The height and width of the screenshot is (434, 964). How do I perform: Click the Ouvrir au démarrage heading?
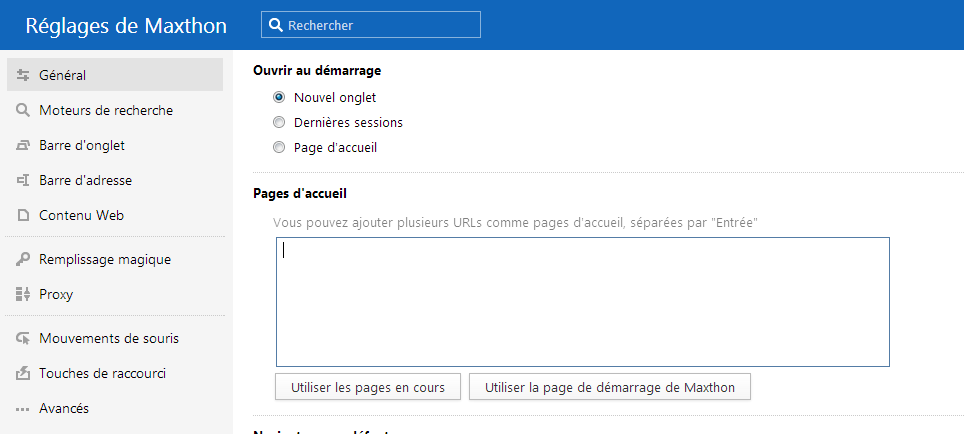tap(317, 70)
